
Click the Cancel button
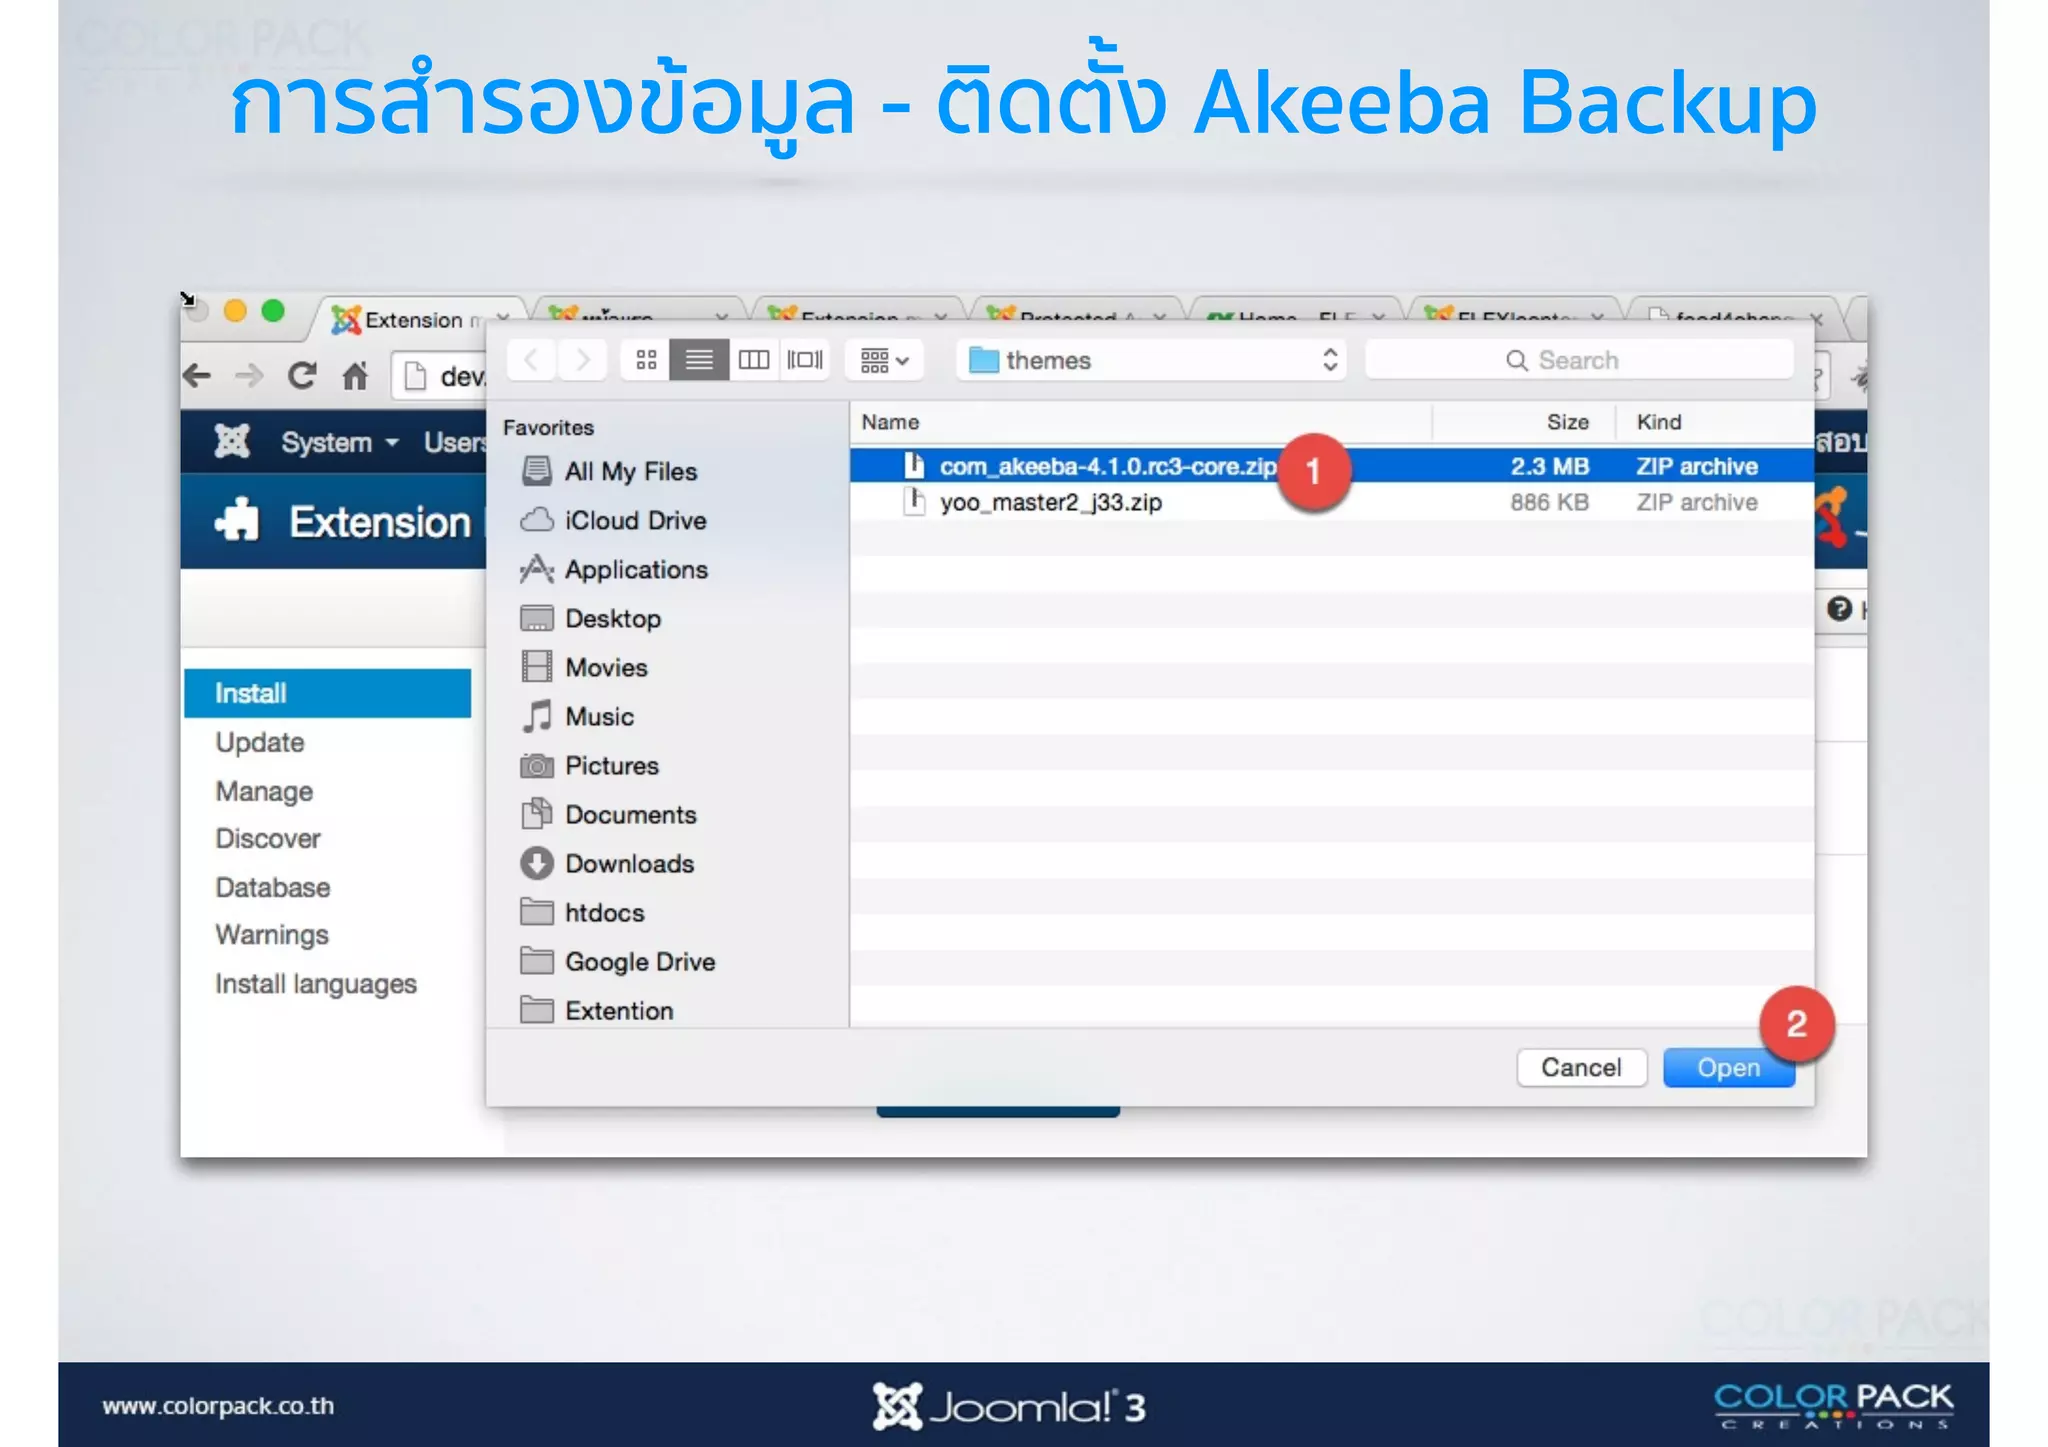click(1580, 1068)
